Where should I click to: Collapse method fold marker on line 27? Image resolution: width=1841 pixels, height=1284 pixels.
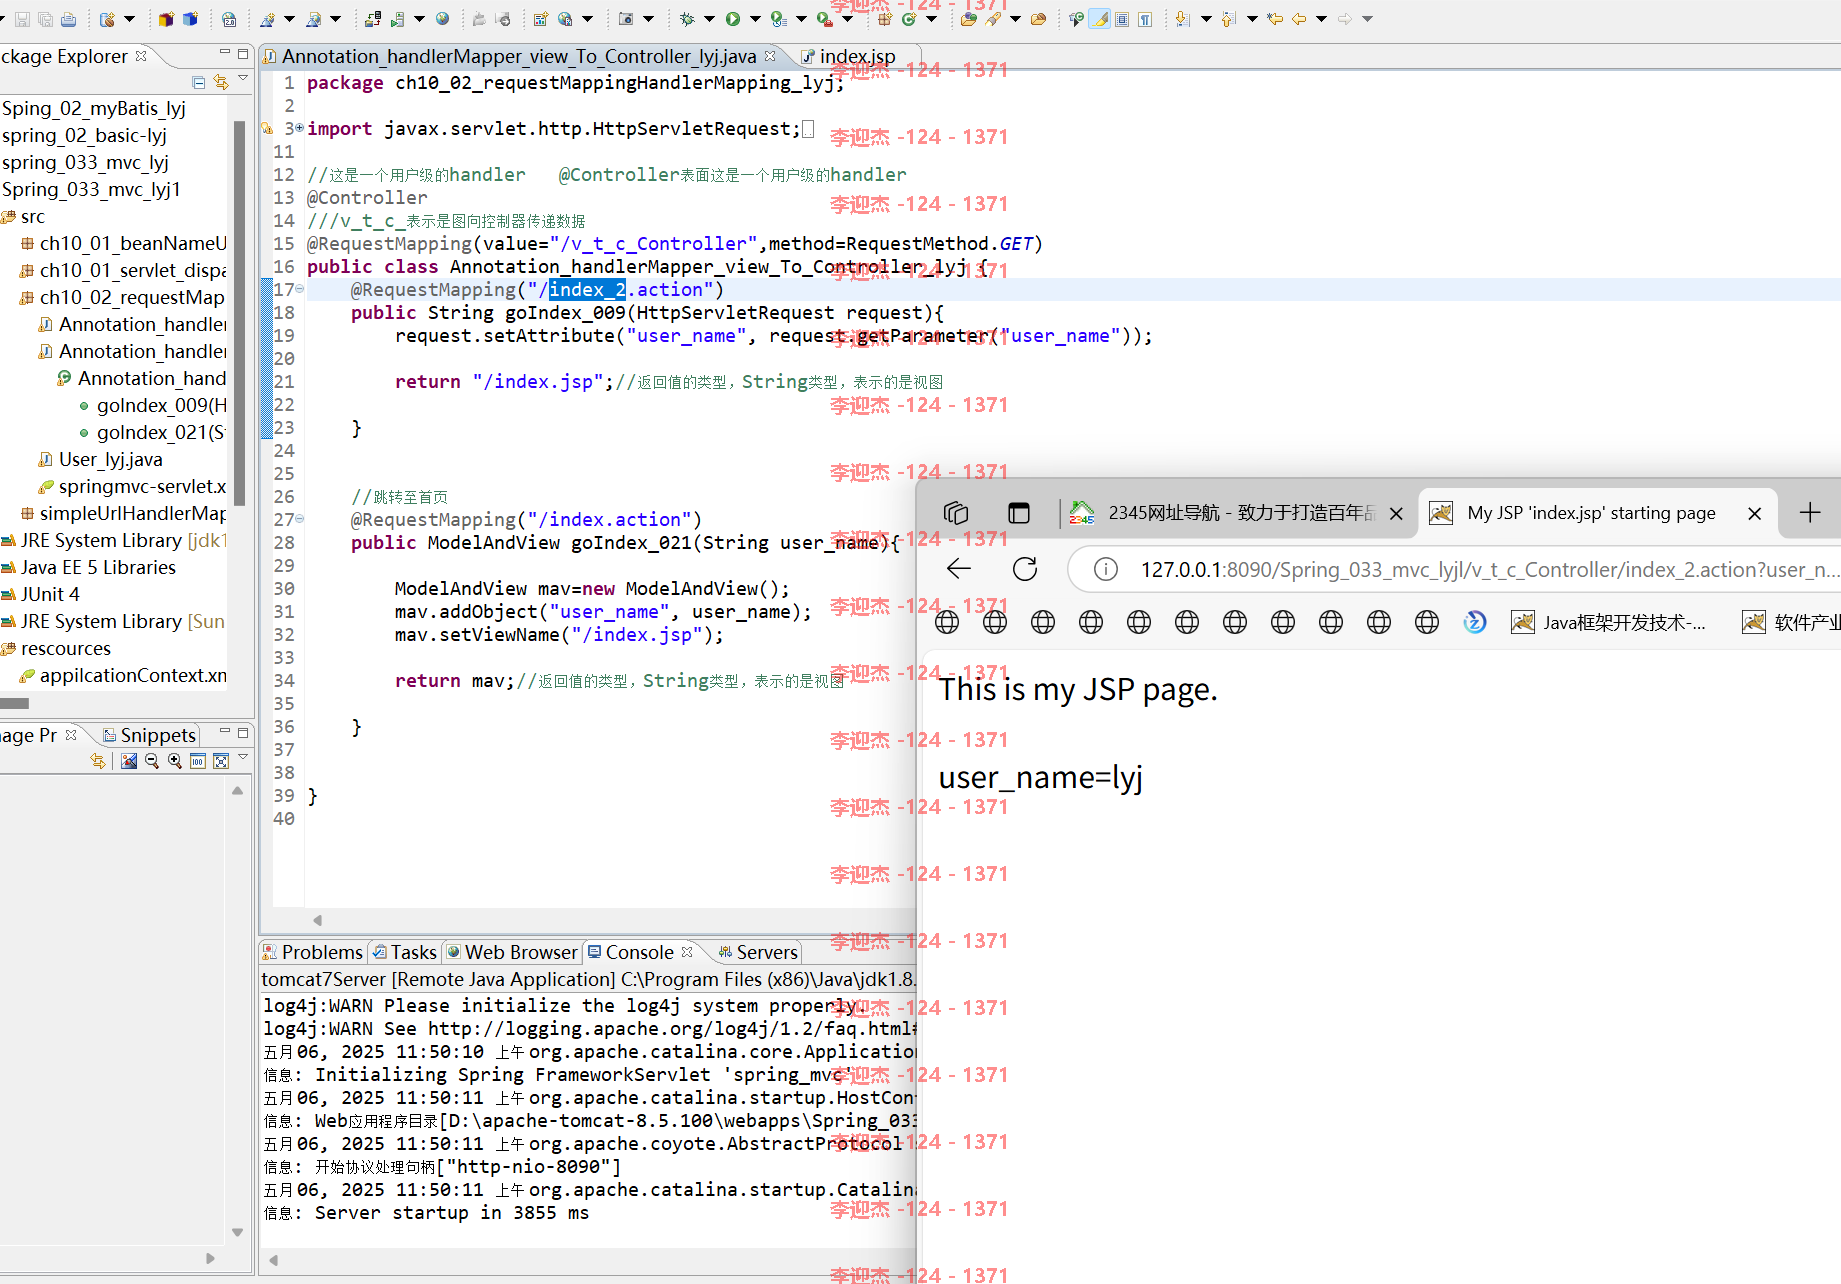click(x=299, y=519)
